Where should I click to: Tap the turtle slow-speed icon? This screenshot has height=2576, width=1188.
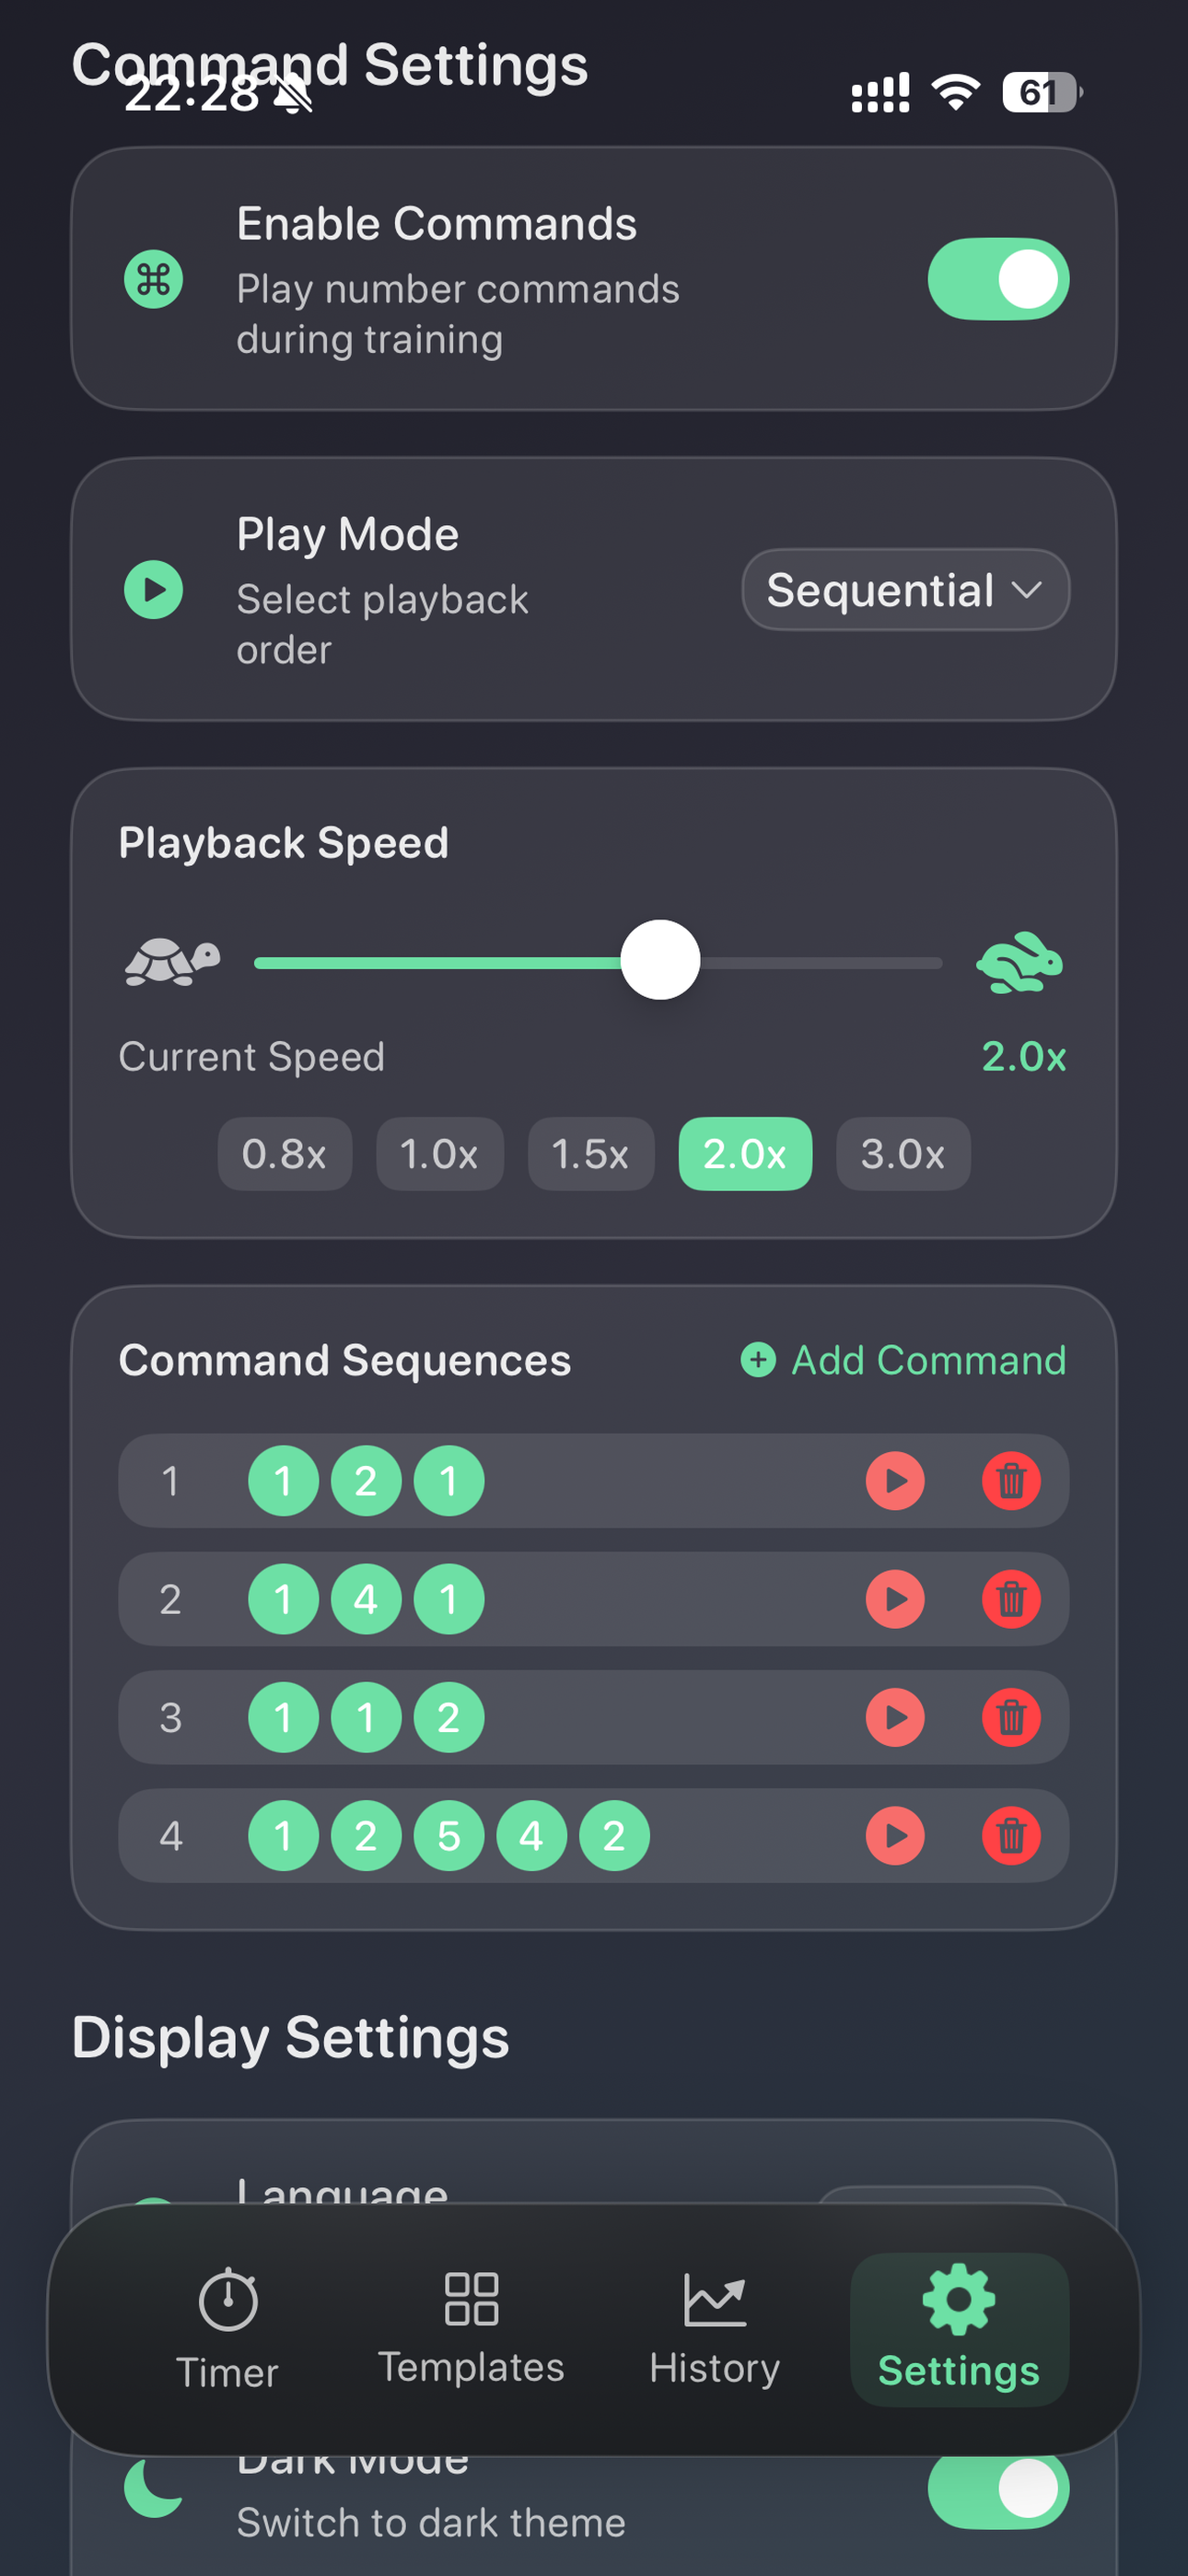[172, 962]
